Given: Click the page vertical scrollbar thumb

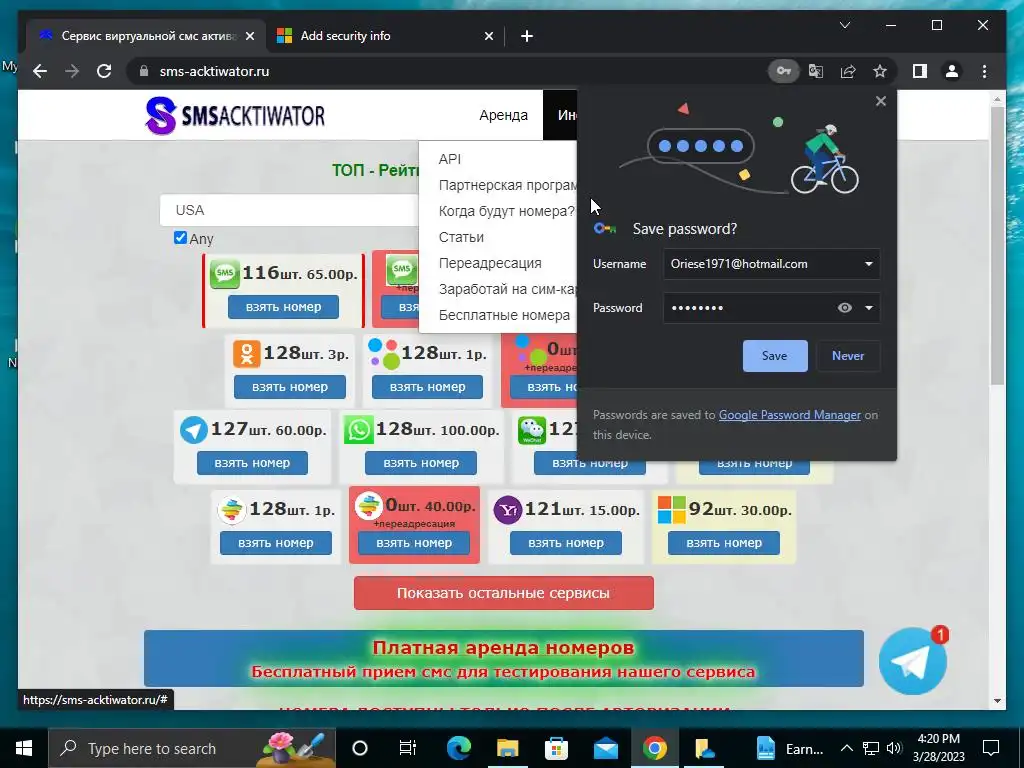Looking at the screenshot, I should [997, 245].
